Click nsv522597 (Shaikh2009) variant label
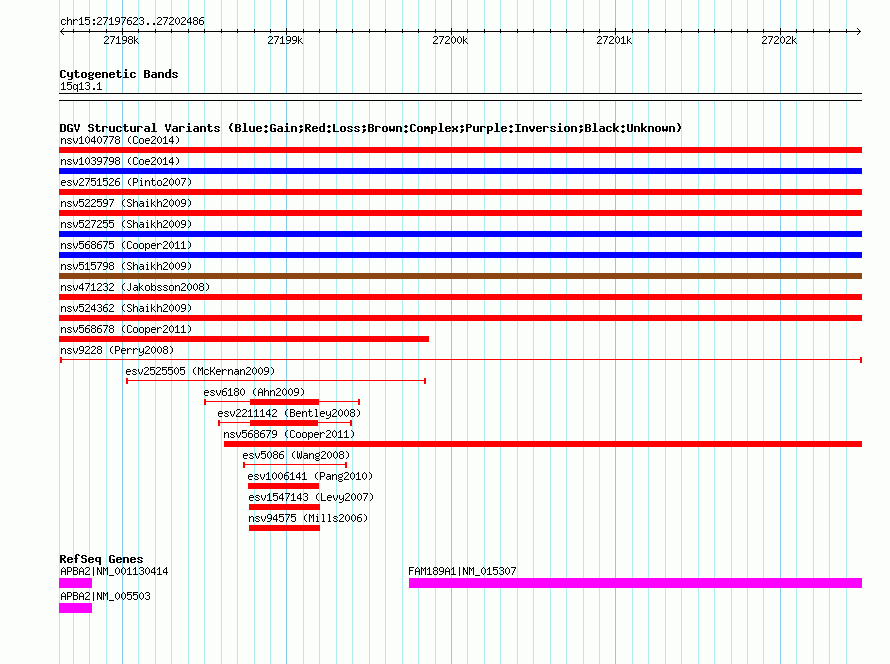Screen dimensions: 890x664 coord(126,203)
